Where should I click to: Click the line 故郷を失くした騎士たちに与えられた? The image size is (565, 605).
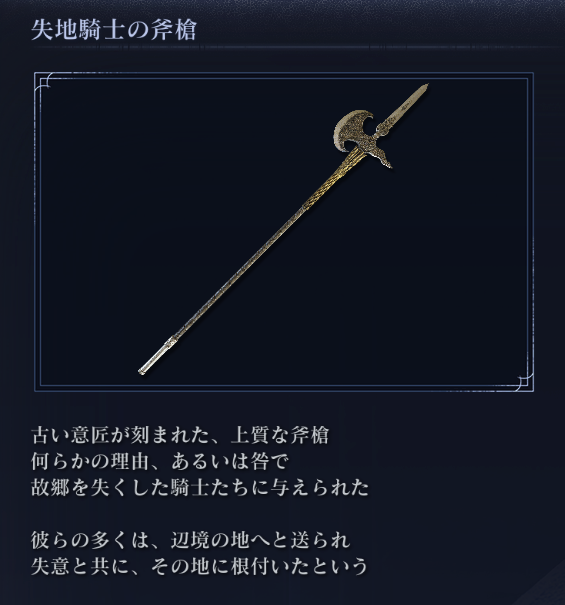[x=200, y=488]
